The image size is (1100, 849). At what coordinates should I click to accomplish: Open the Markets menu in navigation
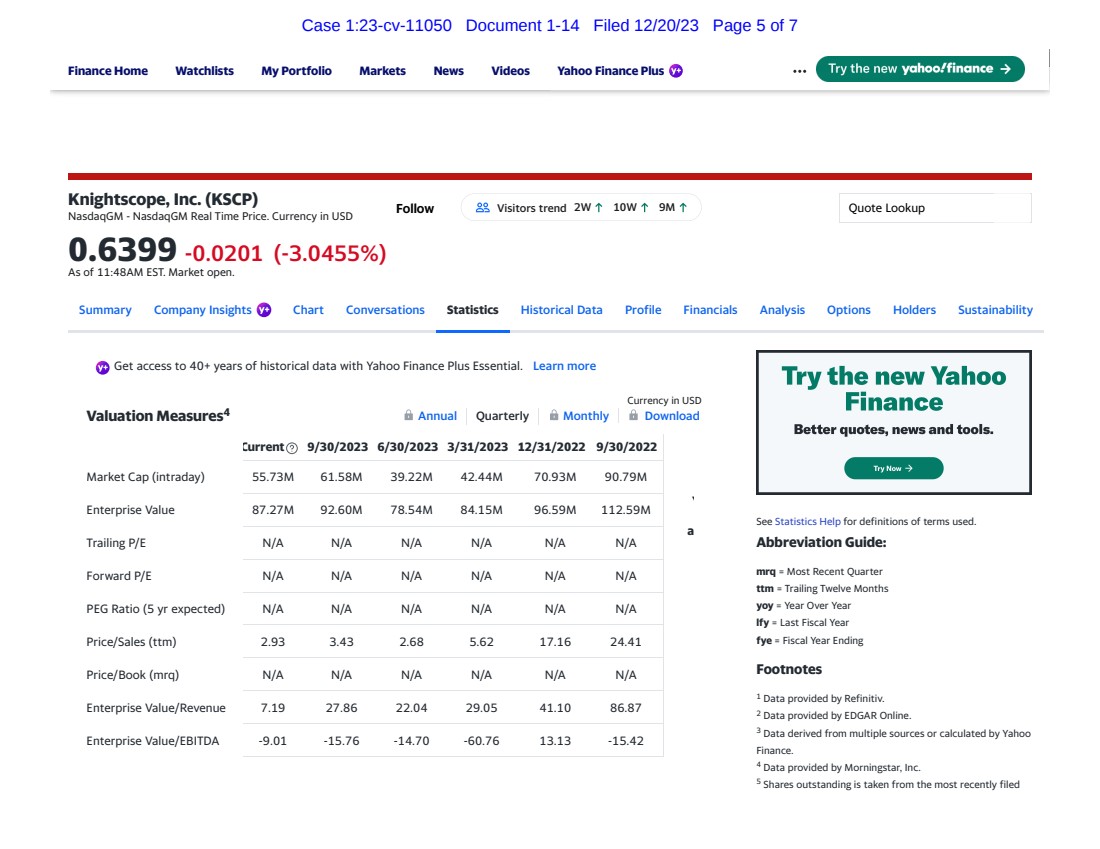(x=382, y=71)
